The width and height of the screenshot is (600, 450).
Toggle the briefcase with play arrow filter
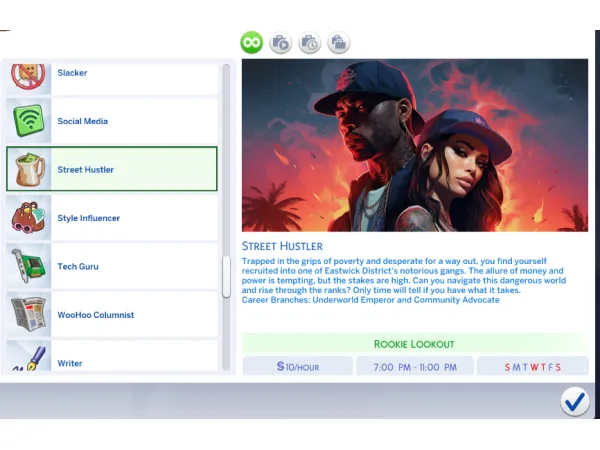click(280, 43)
